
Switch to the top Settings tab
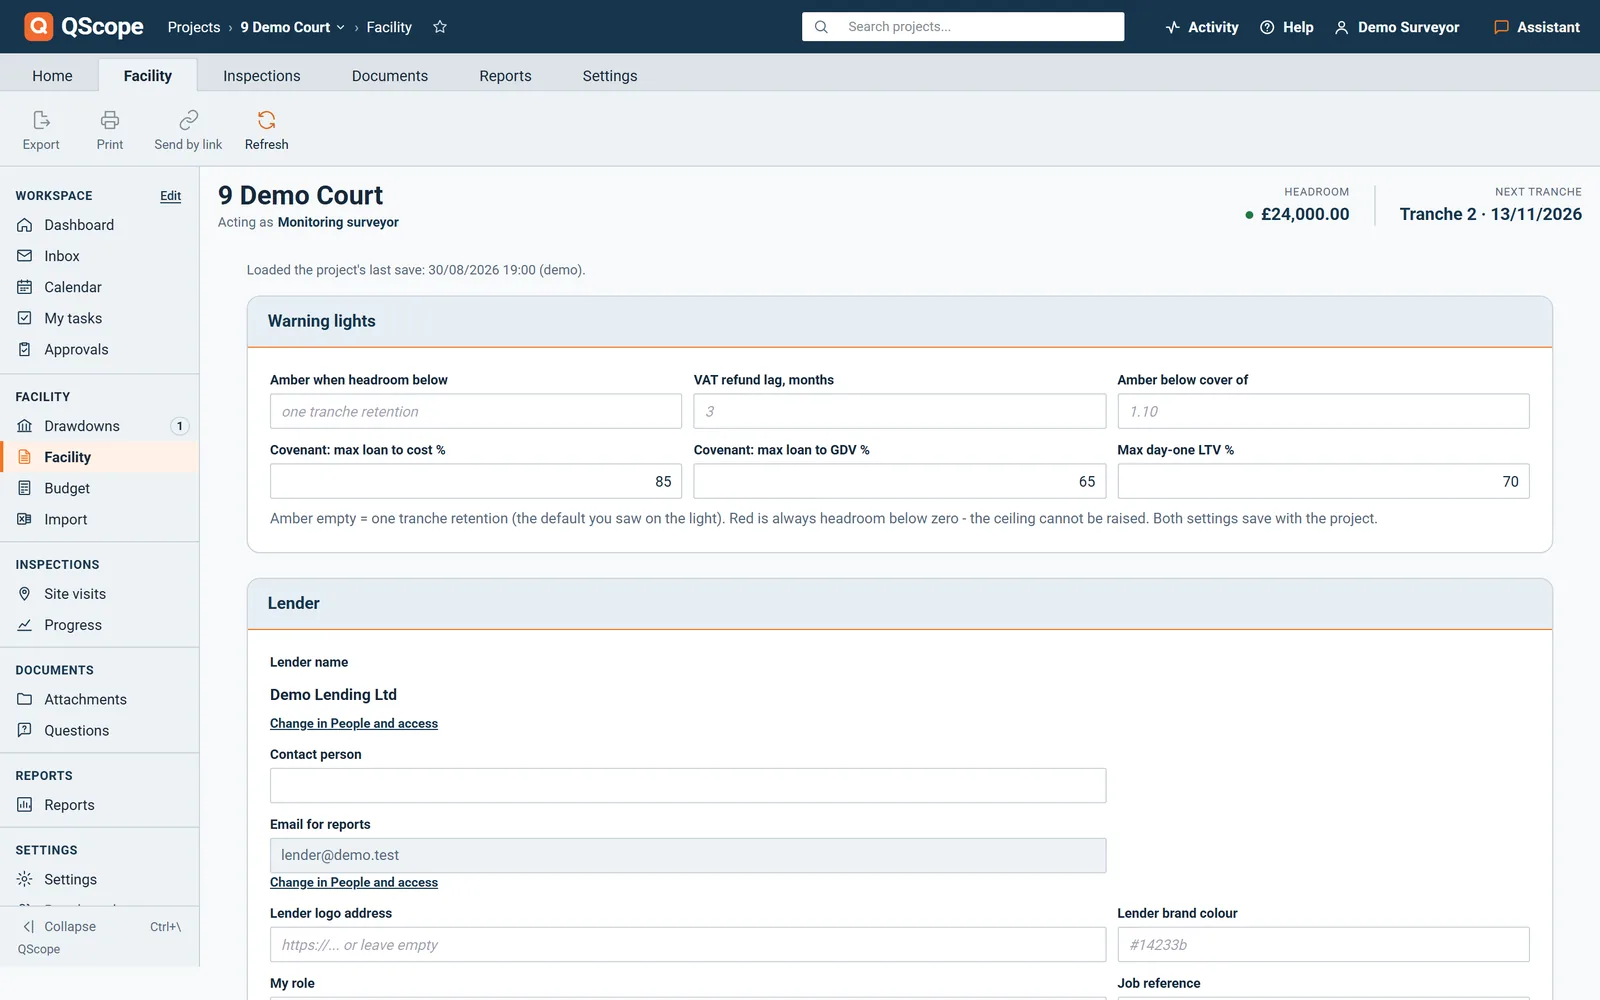[610, 76]
